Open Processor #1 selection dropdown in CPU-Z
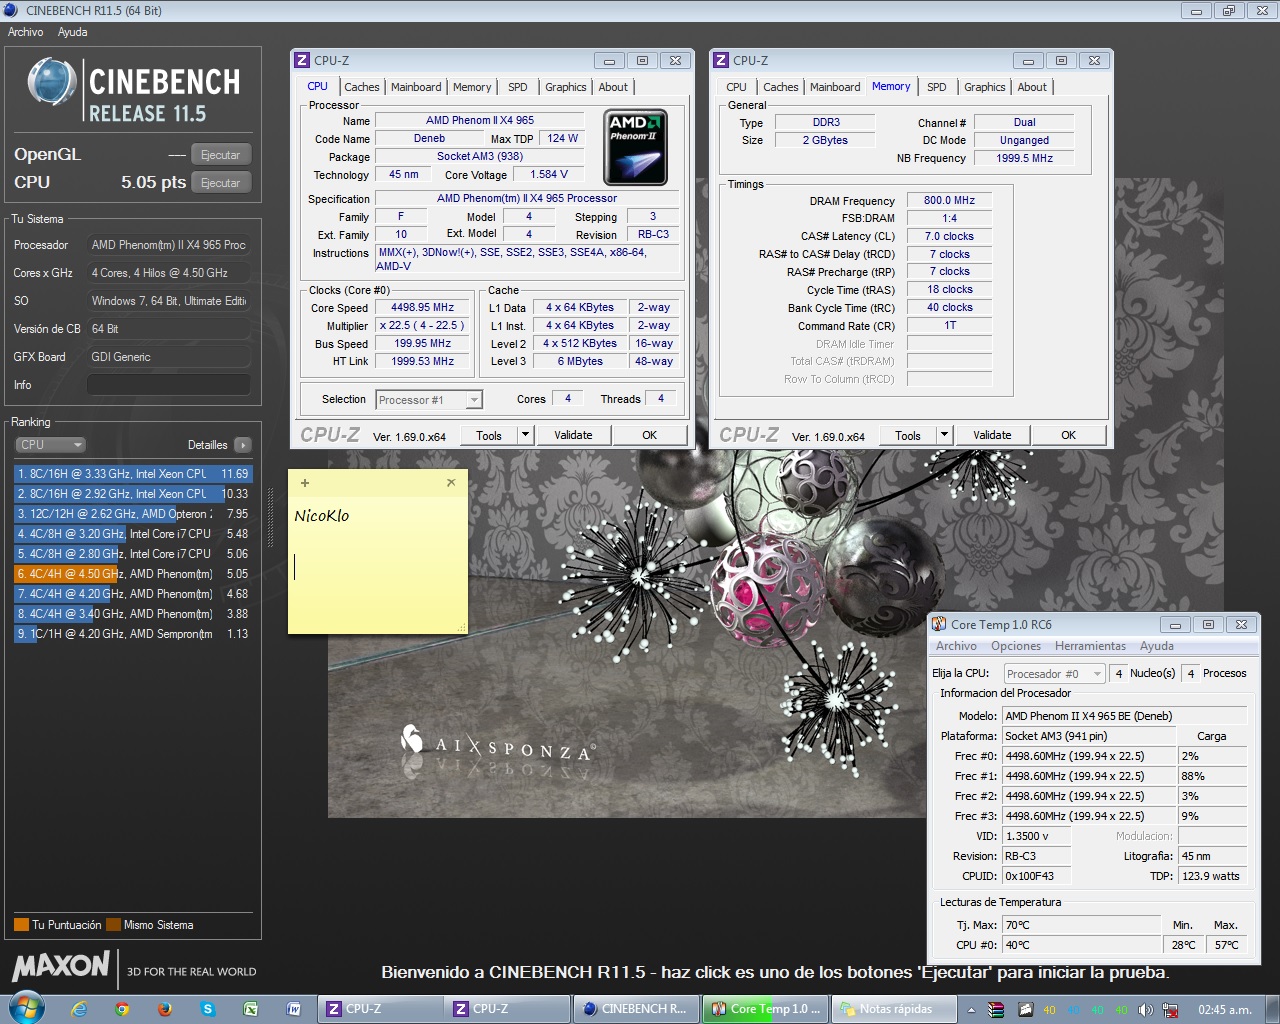The image size is (1280, 1024). (429, 400)
